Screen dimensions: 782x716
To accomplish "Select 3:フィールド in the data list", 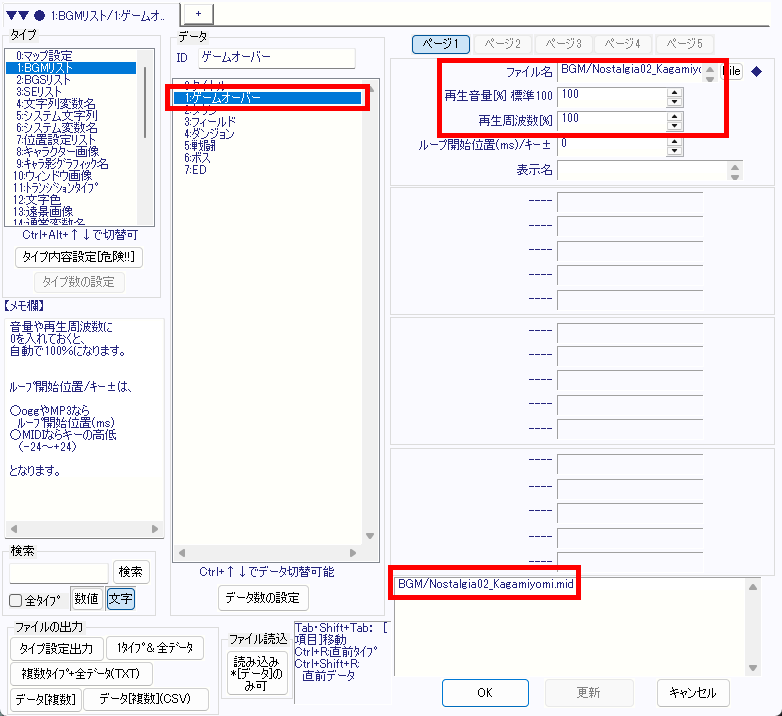I will click(x=209, y=121).
